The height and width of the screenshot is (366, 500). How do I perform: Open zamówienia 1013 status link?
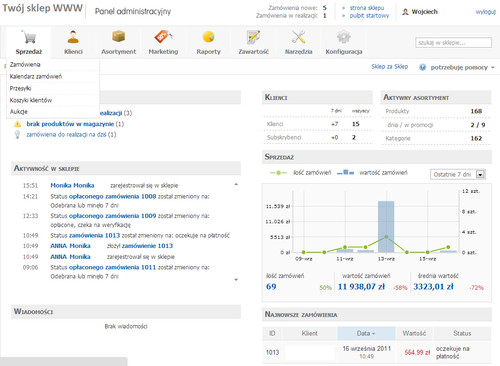coord(94,235)
